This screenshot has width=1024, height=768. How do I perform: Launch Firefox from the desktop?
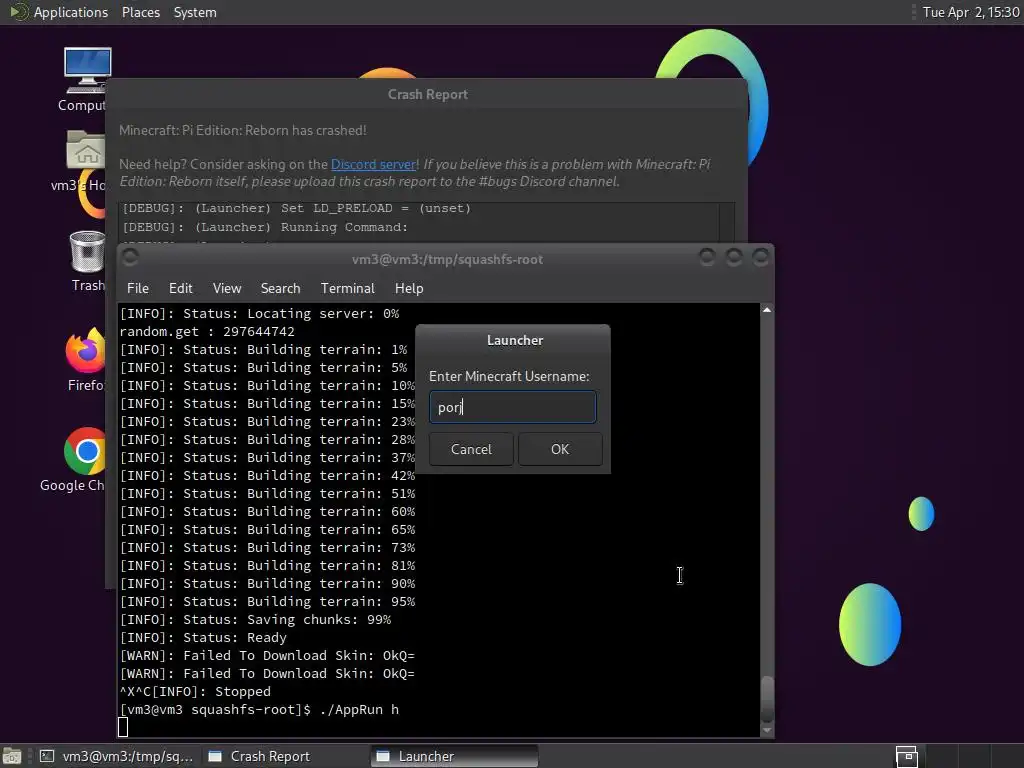(85, 350)
